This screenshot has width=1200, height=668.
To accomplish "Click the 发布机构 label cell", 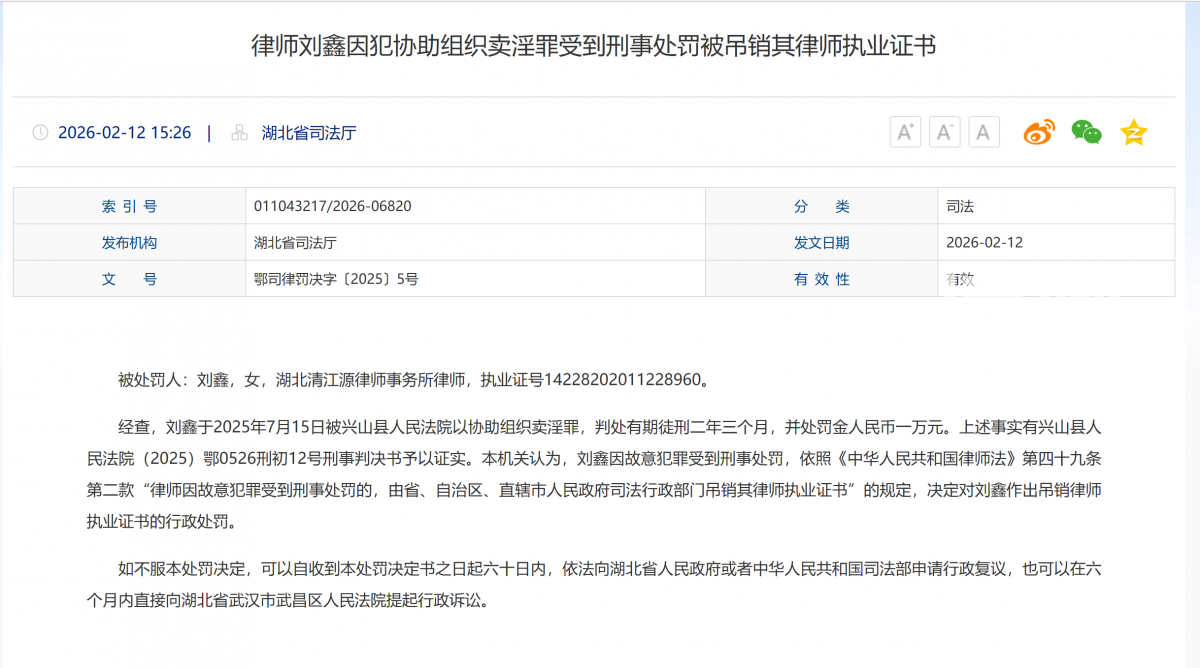I will [x=129, y=243].
